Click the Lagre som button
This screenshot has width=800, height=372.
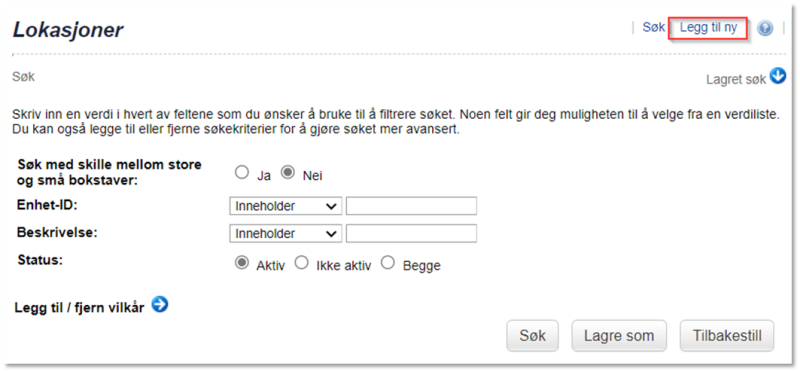(619, 336)
